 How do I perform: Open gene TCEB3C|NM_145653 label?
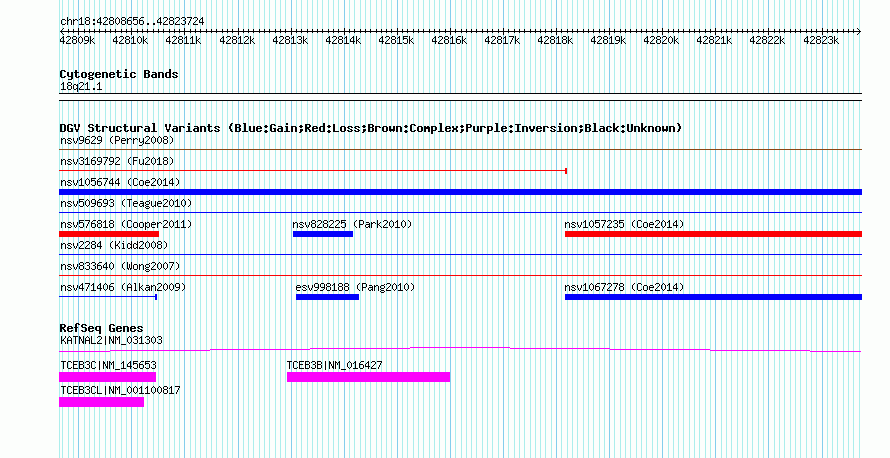[x=108, y=365]
